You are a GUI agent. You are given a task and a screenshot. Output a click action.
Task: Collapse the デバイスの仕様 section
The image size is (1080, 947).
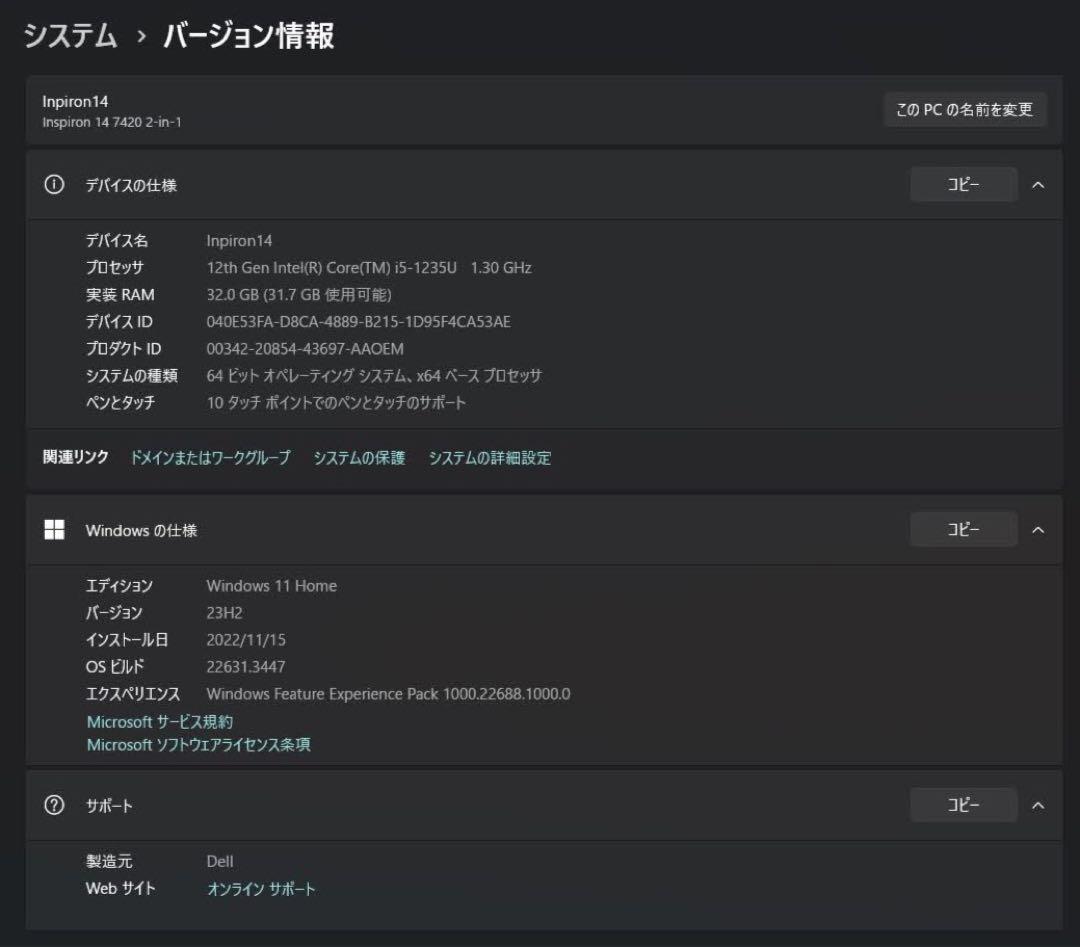pos(1038,184)
